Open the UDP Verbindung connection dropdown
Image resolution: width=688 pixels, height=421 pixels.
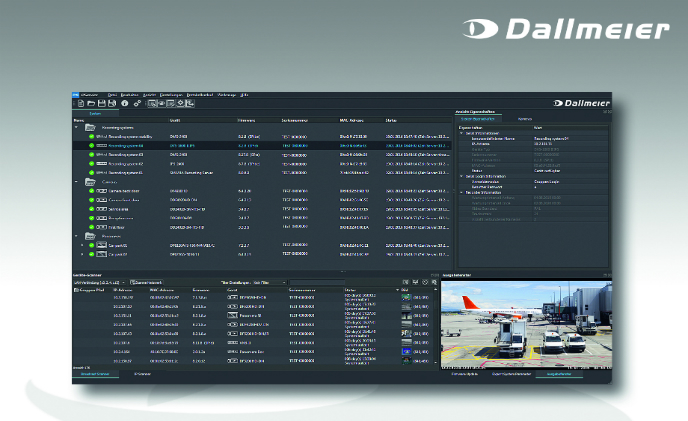pyautogui.click(x=100, y=282)
